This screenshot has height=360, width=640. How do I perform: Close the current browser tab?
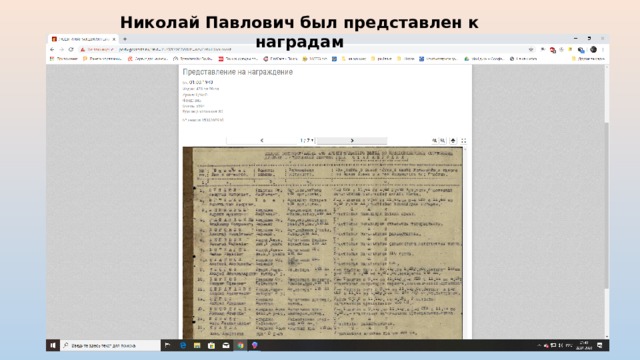point(114,39)
